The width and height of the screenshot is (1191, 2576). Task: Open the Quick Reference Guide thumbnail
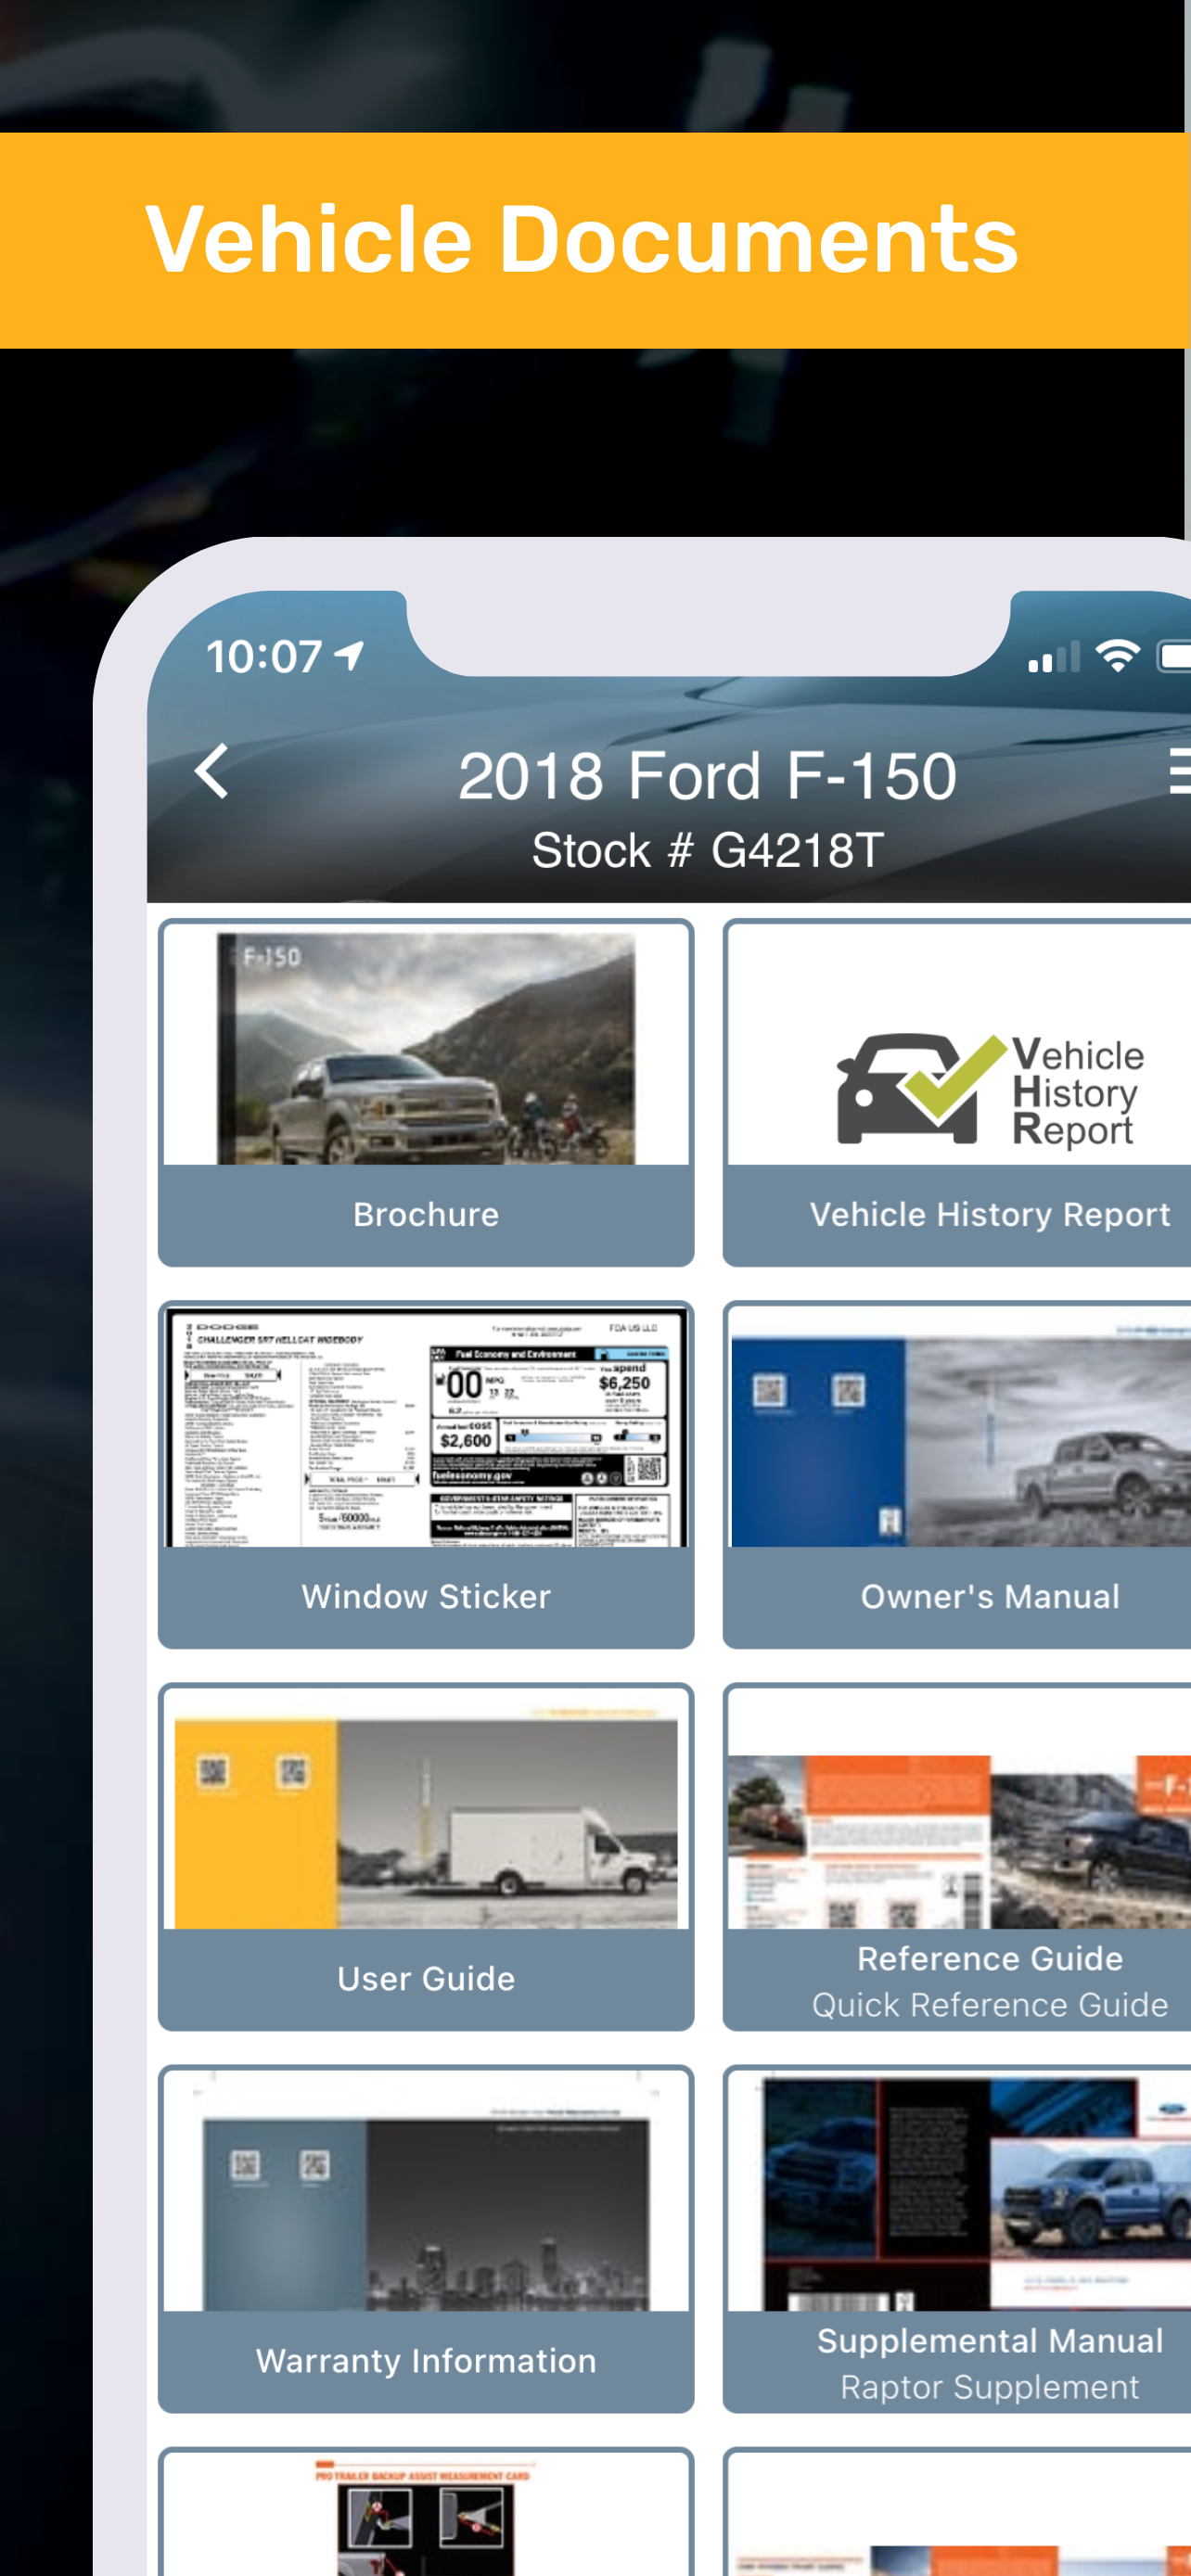[x=960, y=1841]
